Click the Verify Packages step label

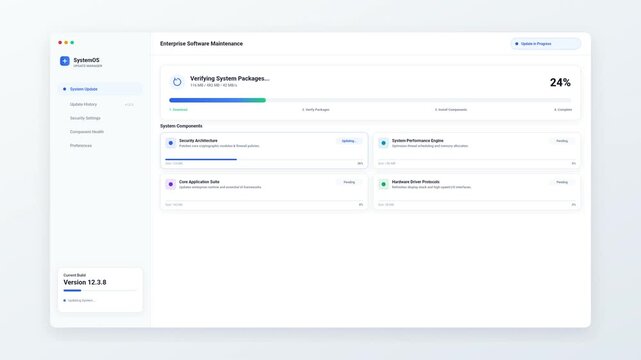tap(316, 110)
